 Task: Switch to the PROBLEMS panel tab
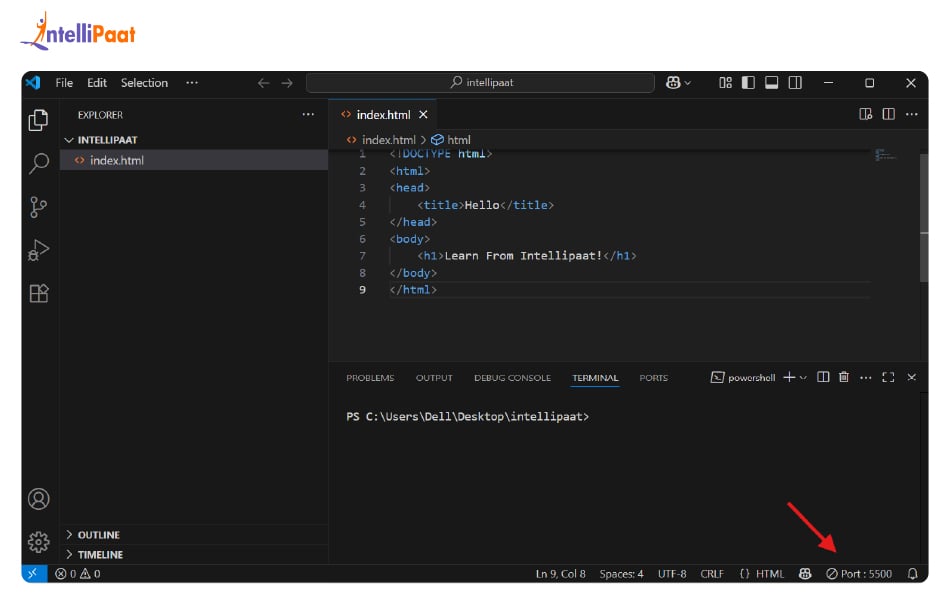[370, 378]
